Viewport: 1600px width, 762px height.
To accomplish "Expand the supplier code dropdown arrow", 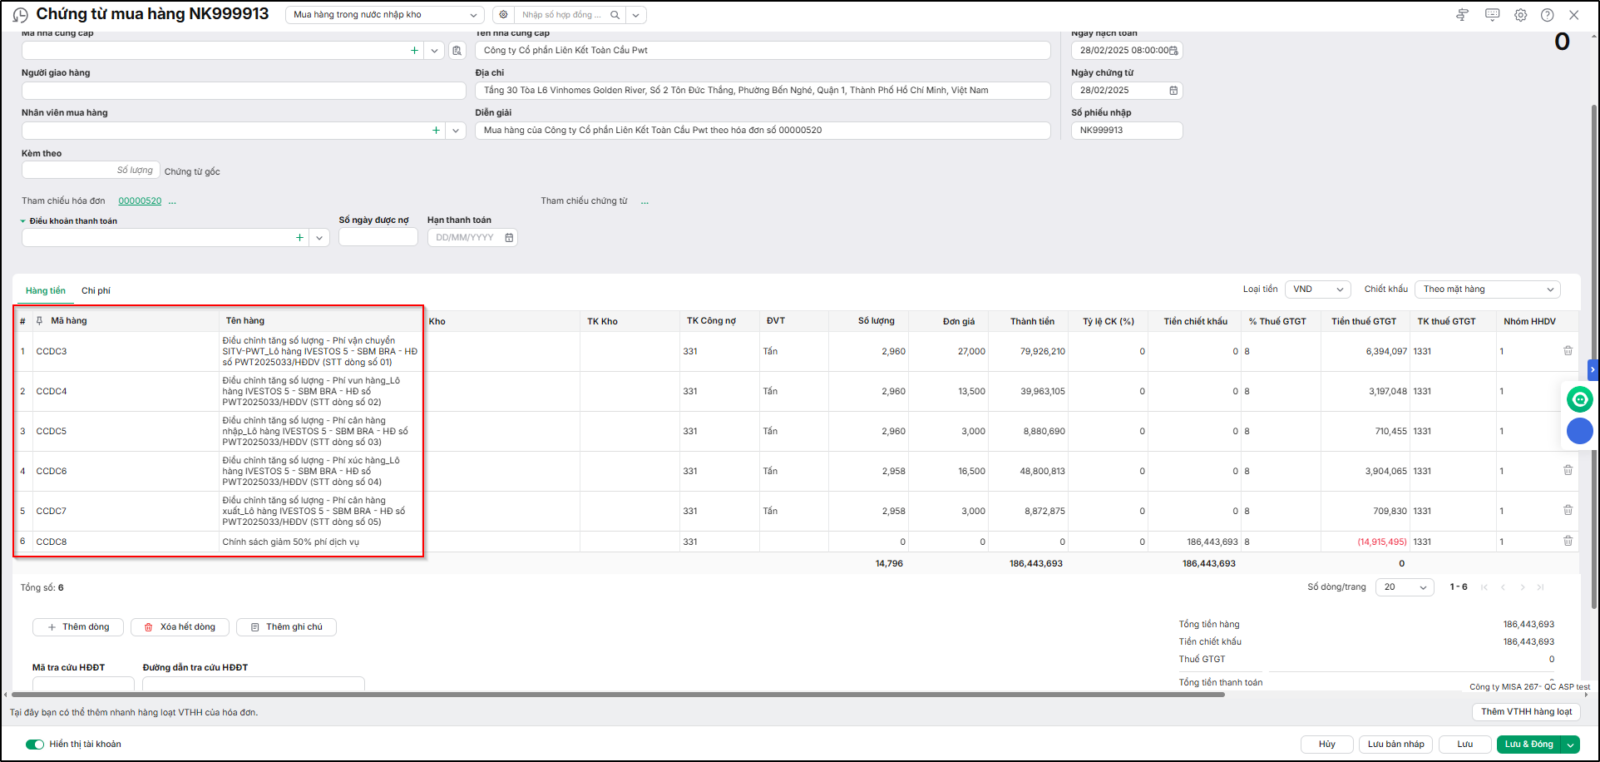I will pyautogui.click(x=434, y=50).
